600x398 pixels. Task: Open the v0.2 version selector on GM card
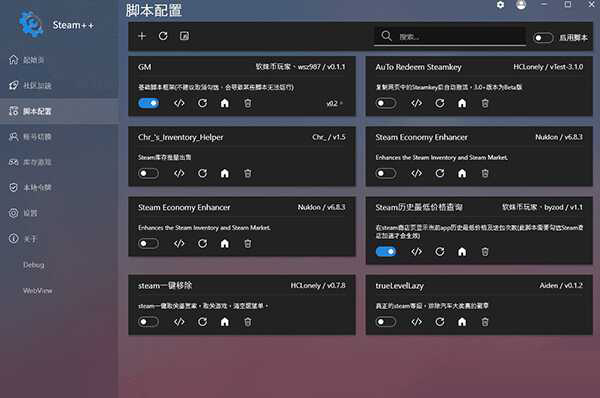[x=334, y=103]
